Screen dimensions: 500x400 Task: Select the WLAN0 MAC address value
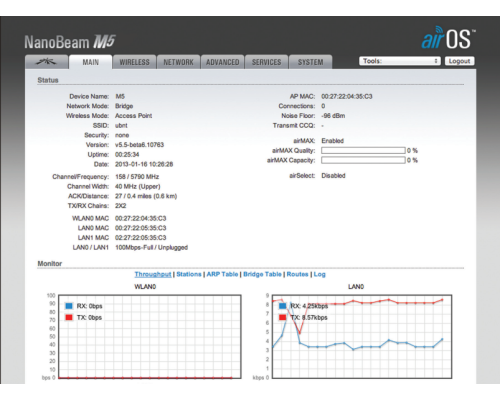click(x=140, y=218)
